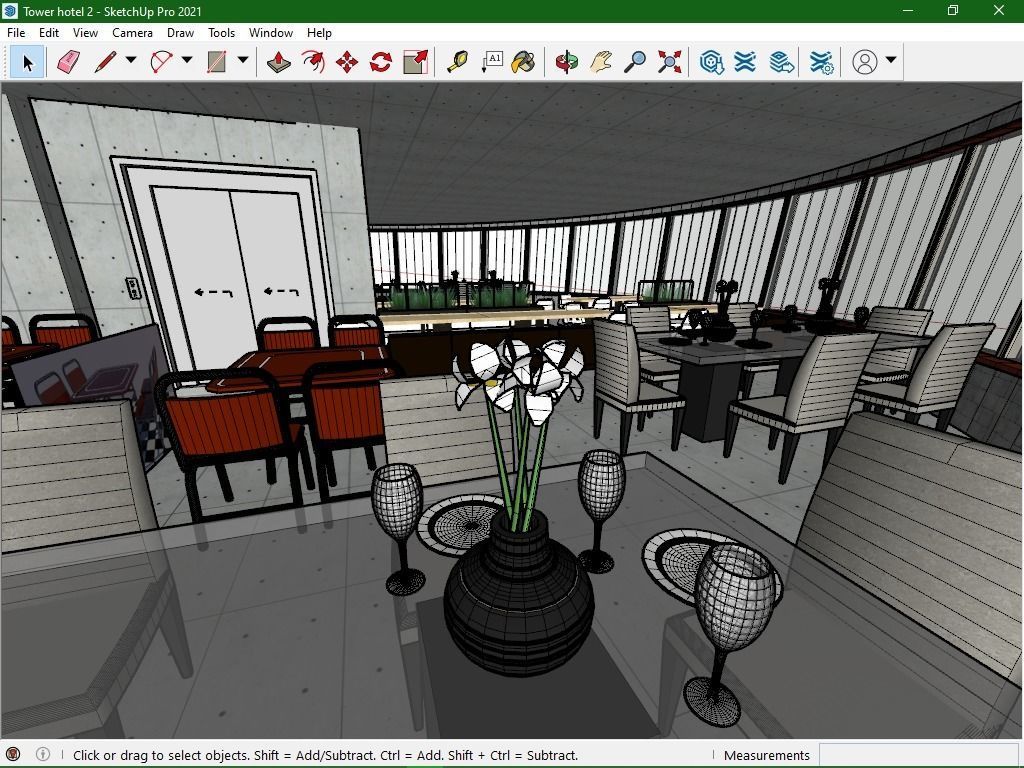Open the Camera menu

(x=133, y=33)
